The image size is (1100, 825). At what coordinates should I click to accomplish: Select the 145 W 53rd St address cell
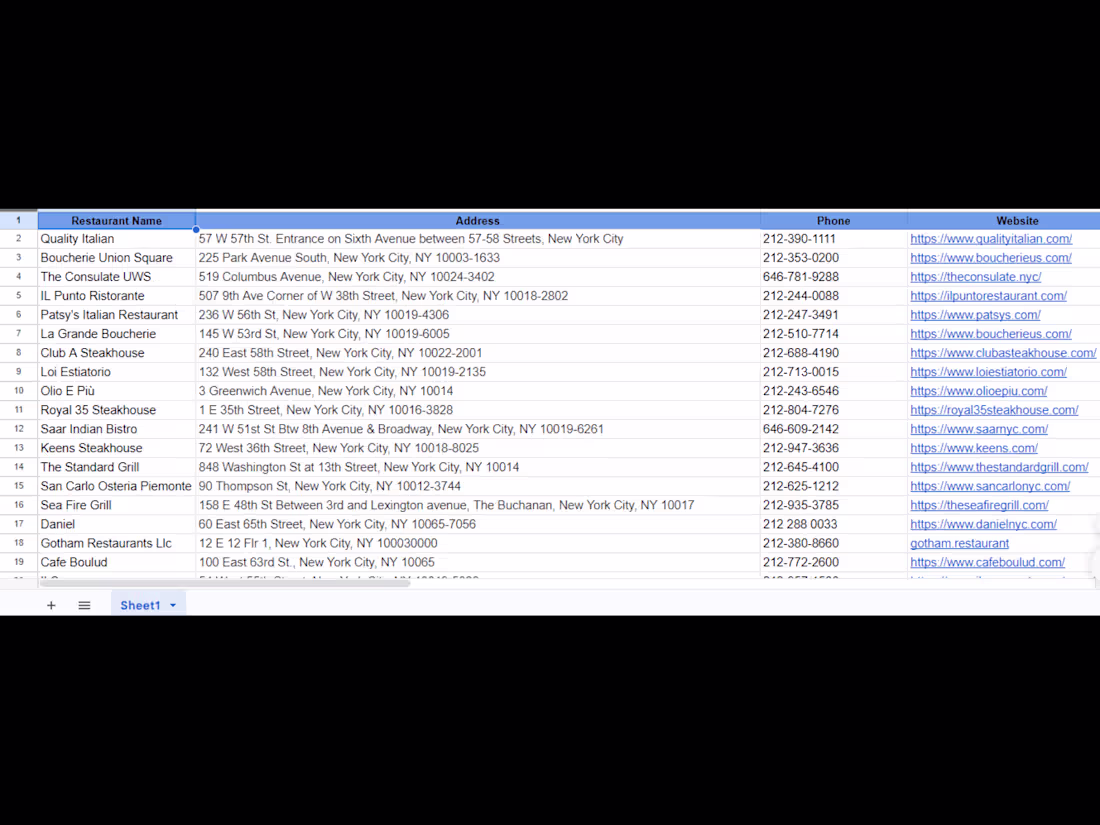(x=478, y=334)
